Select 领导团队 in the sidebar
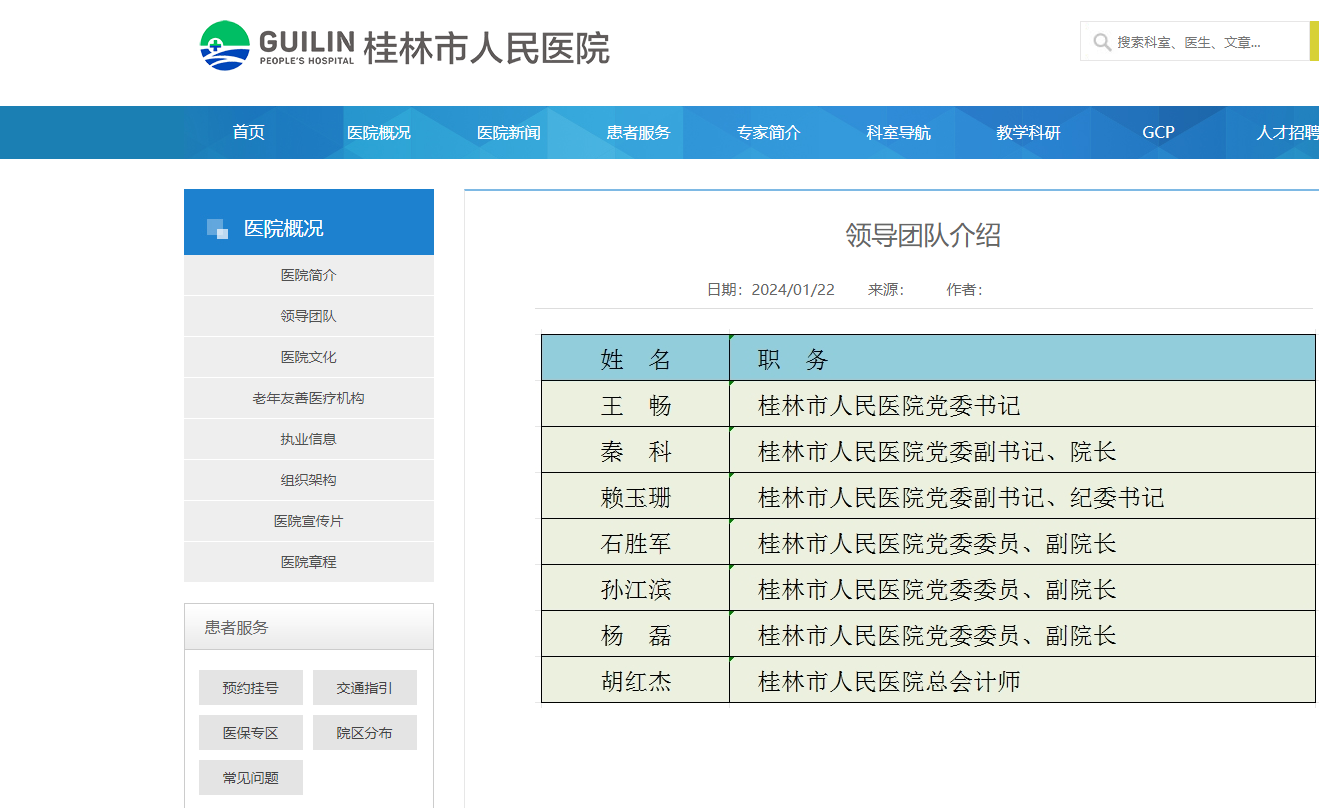 coord(309,316)
